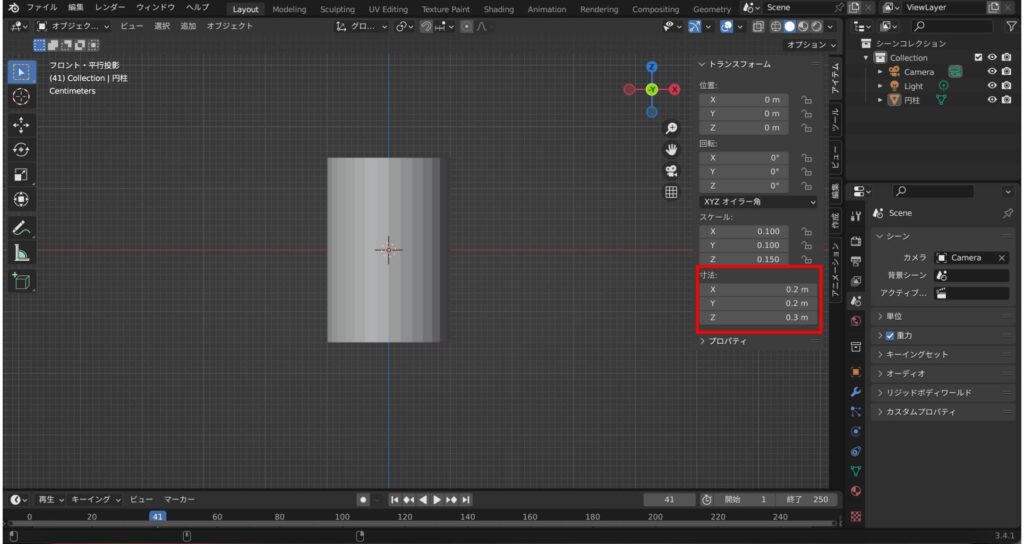Open the オプション button in viewport header
This screenshot has width=1024, height=544.
(x=811, y=45)
